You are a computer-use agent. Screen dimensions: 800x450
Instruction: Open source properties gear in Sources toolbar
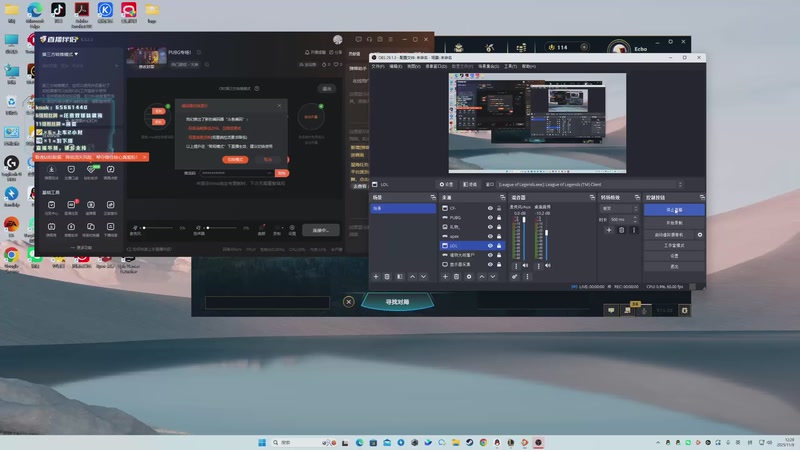(x=469, y=277)
